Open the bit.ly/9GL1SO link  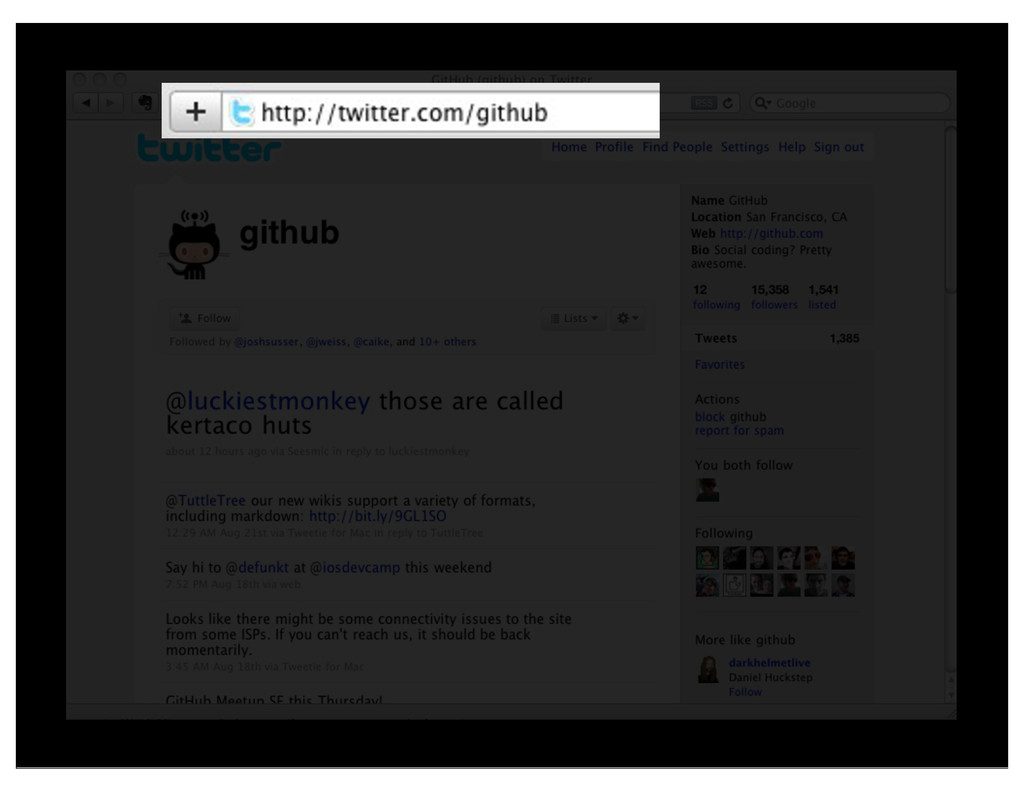pos(377,516)
